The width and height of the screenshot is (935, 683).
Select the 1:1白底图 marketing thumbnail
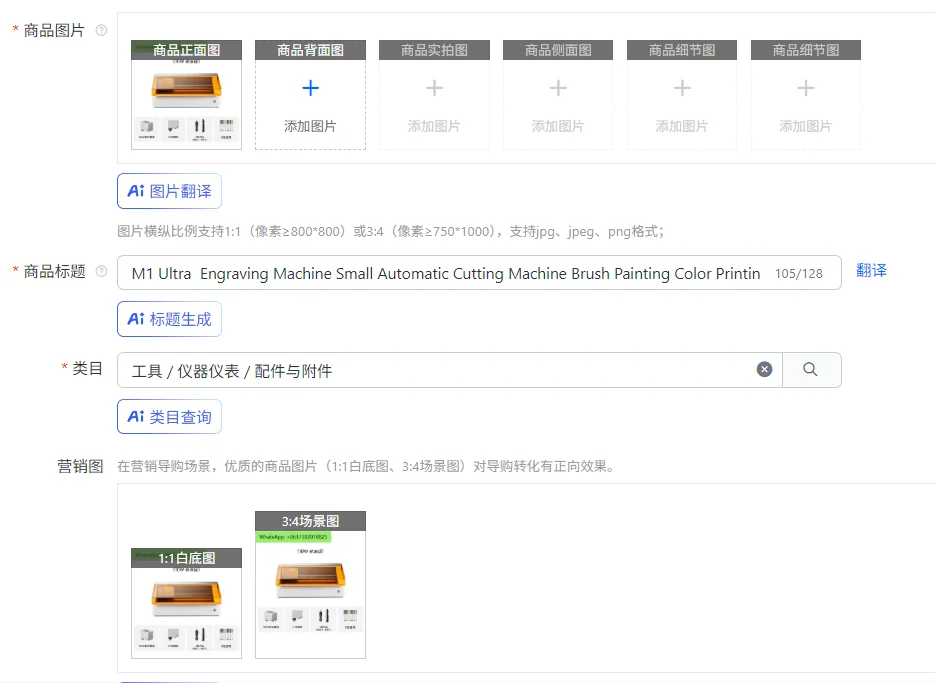(187, 603)
